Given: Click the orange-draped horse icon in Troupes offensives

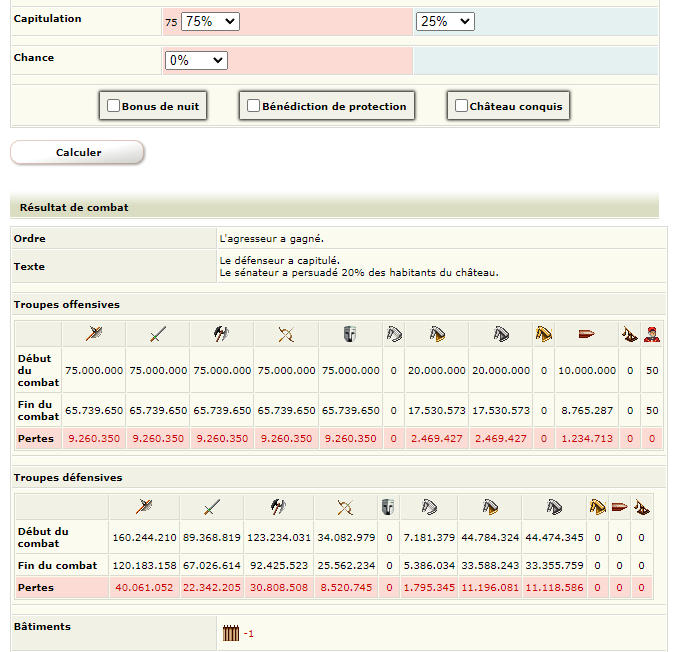Looking at the screenshot, I should coord(437,334).
